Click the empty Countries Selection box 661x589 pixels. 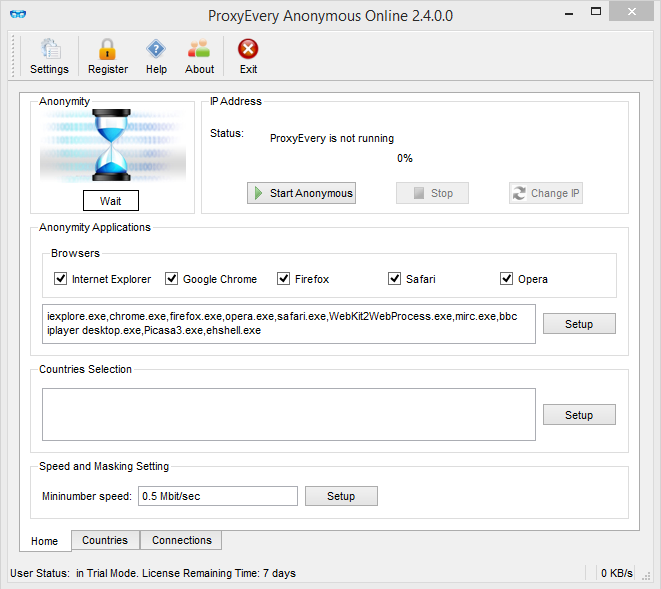[289, 414]
